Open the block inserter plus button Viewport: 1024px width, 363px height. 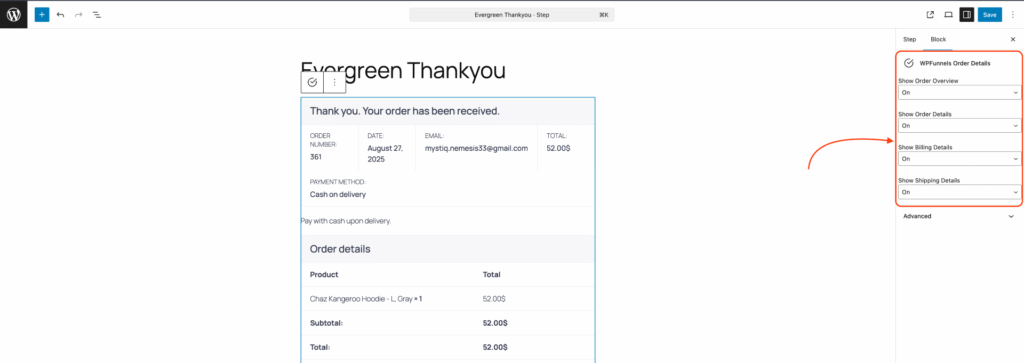click(42, 14)
